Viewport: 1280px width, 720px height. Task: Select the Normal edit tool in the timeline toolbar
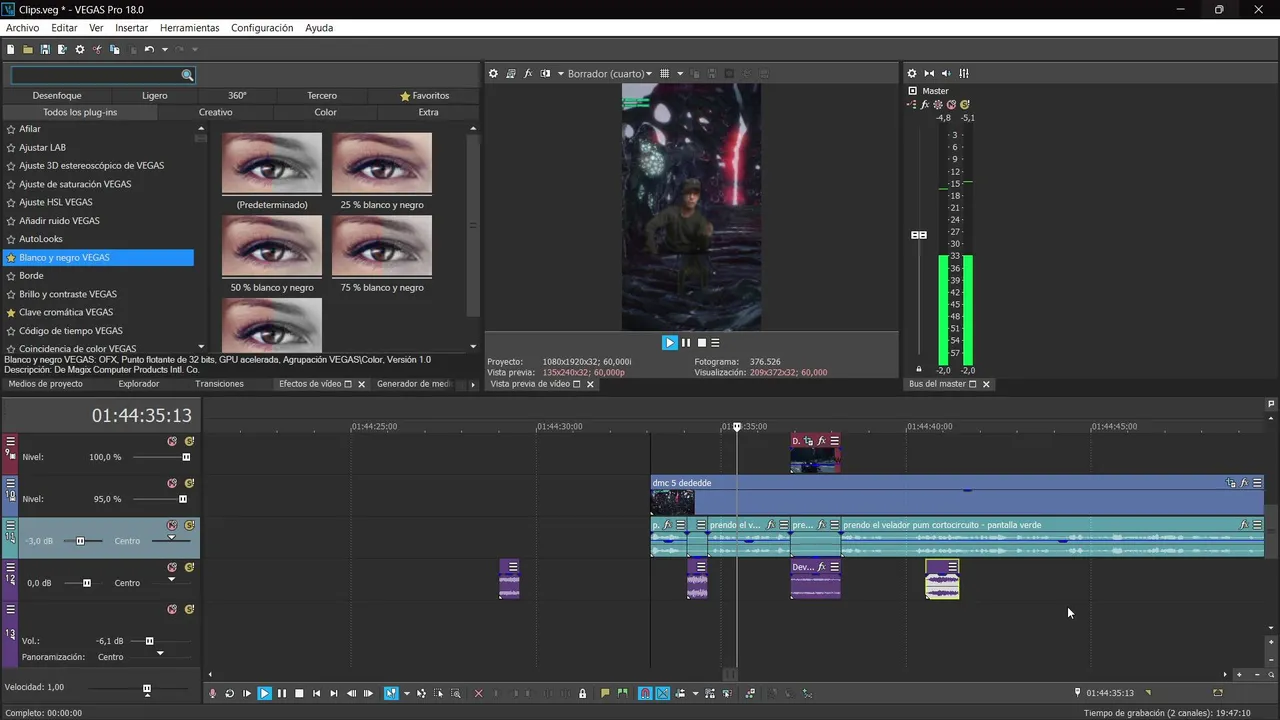391,693
